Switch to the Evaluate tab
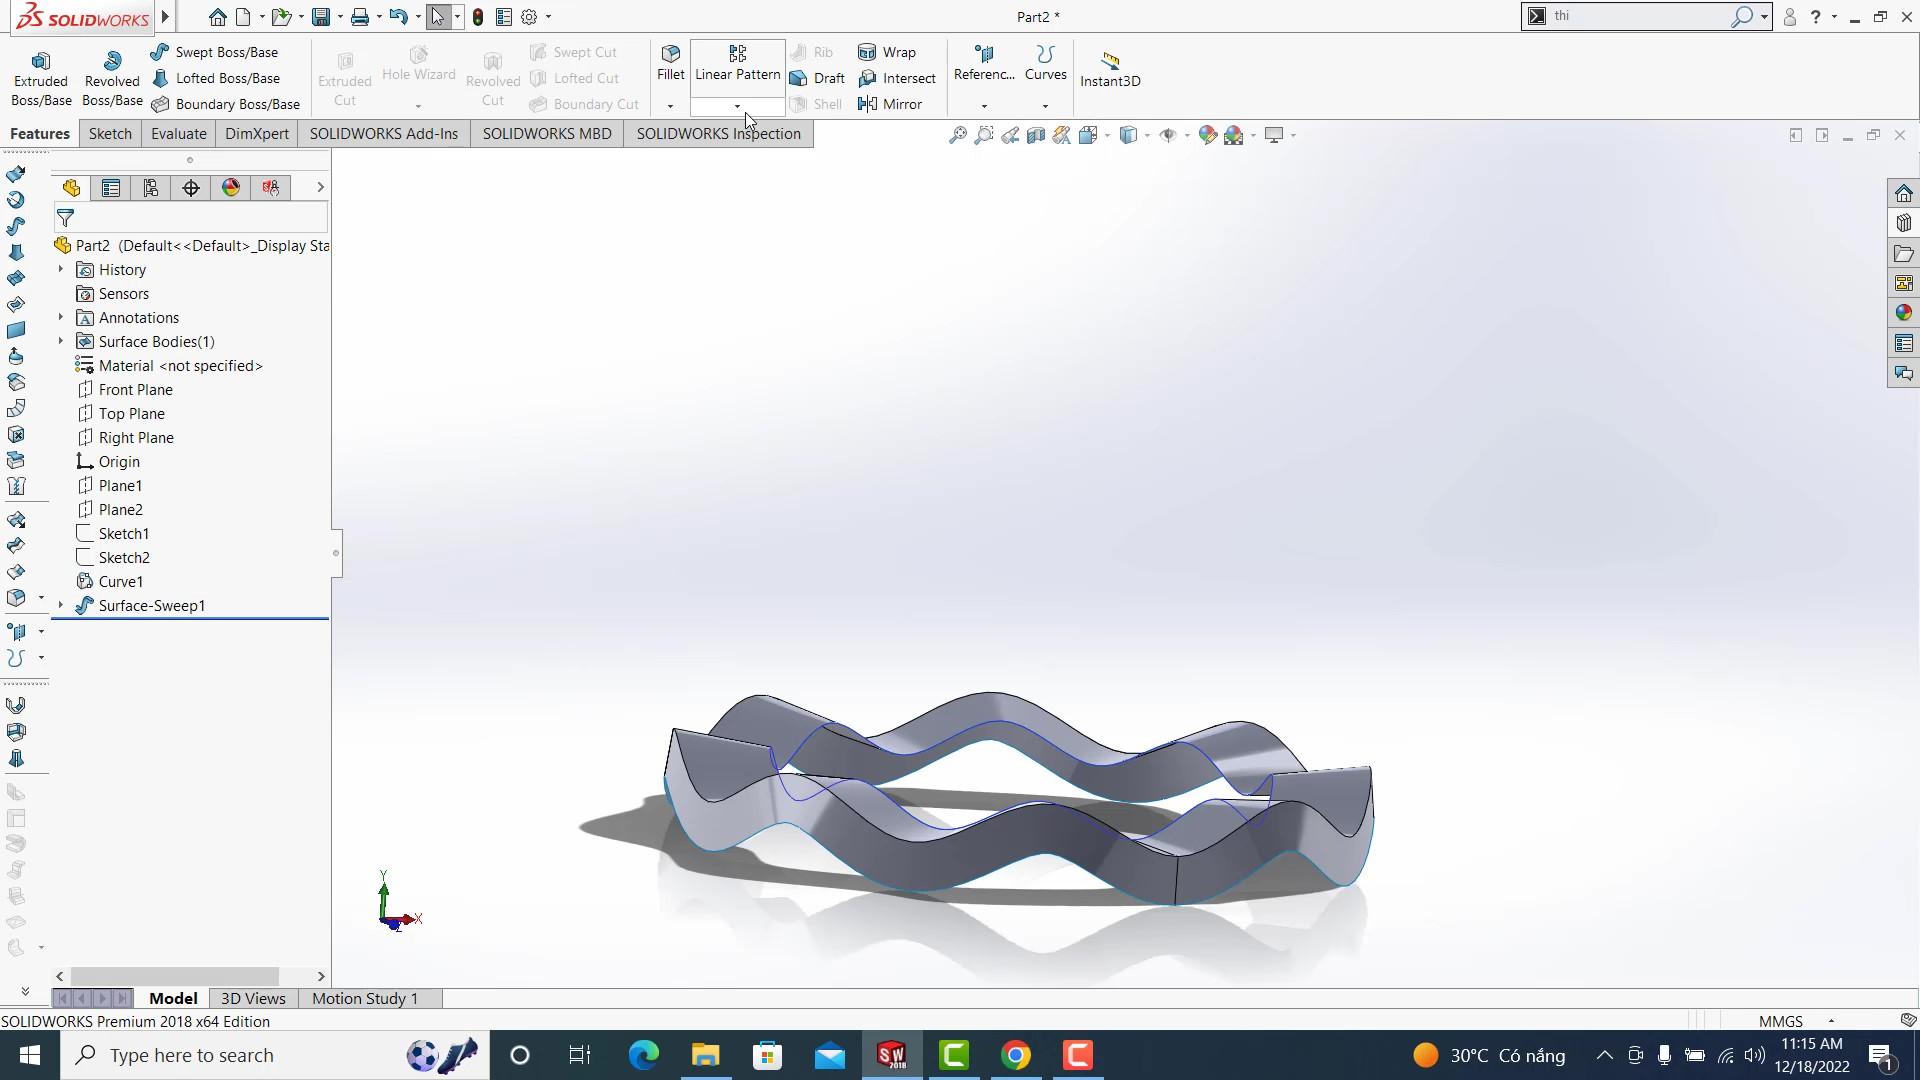This screenshot has height=1080, width=1920. (x=179, y=134)
